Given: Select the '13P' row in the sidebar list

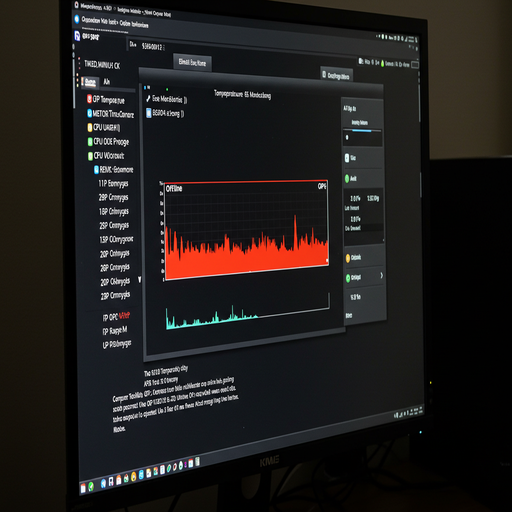Looking at the screenshot, I should 116,240.
